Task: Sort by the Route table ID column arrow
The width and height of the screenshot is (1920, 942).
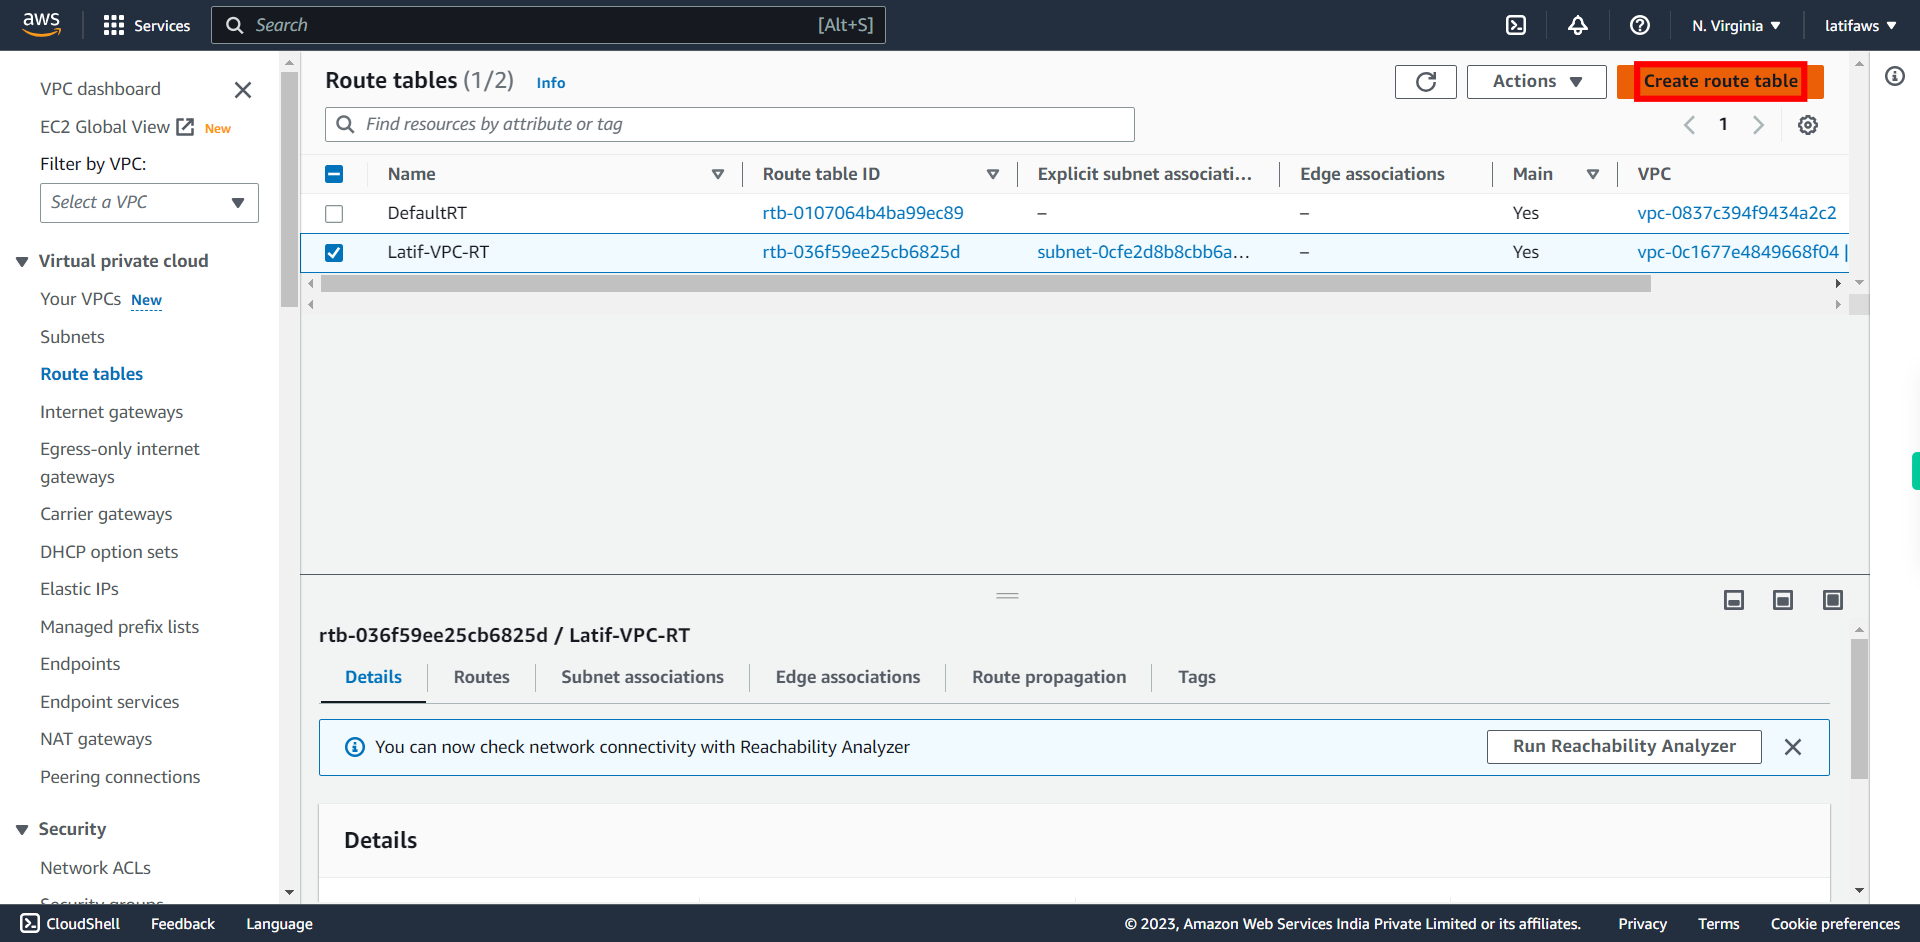Action: pos(993,174)
